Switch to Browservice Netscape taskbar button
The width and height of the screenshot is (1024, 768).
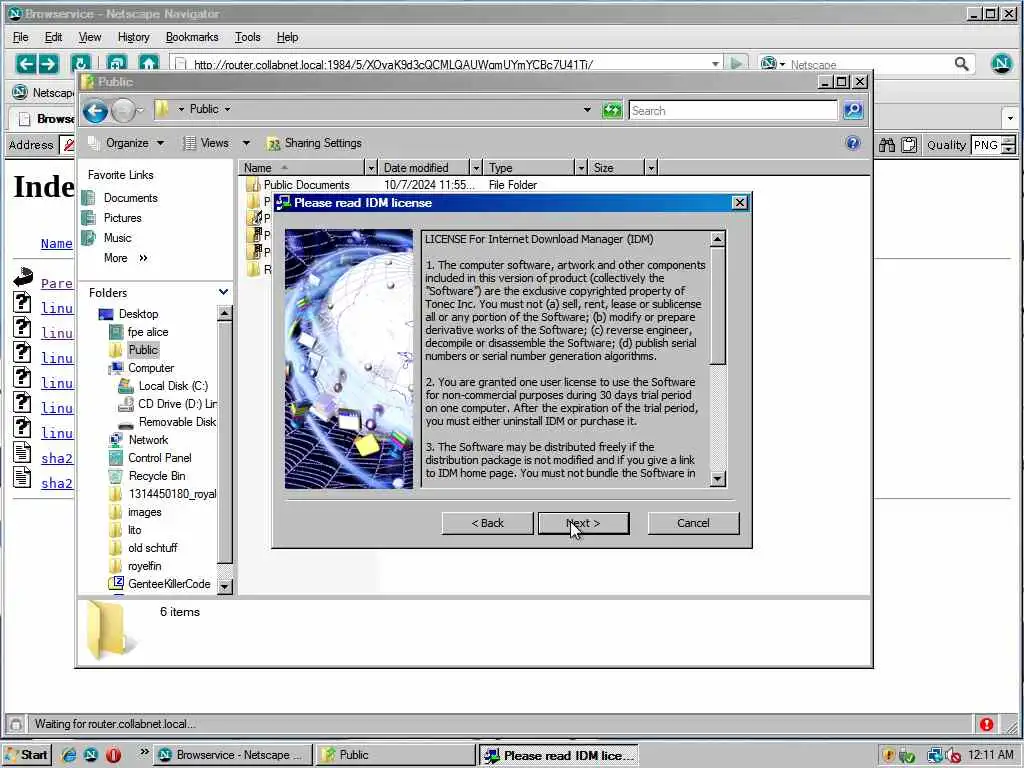[x=233, y=755]
